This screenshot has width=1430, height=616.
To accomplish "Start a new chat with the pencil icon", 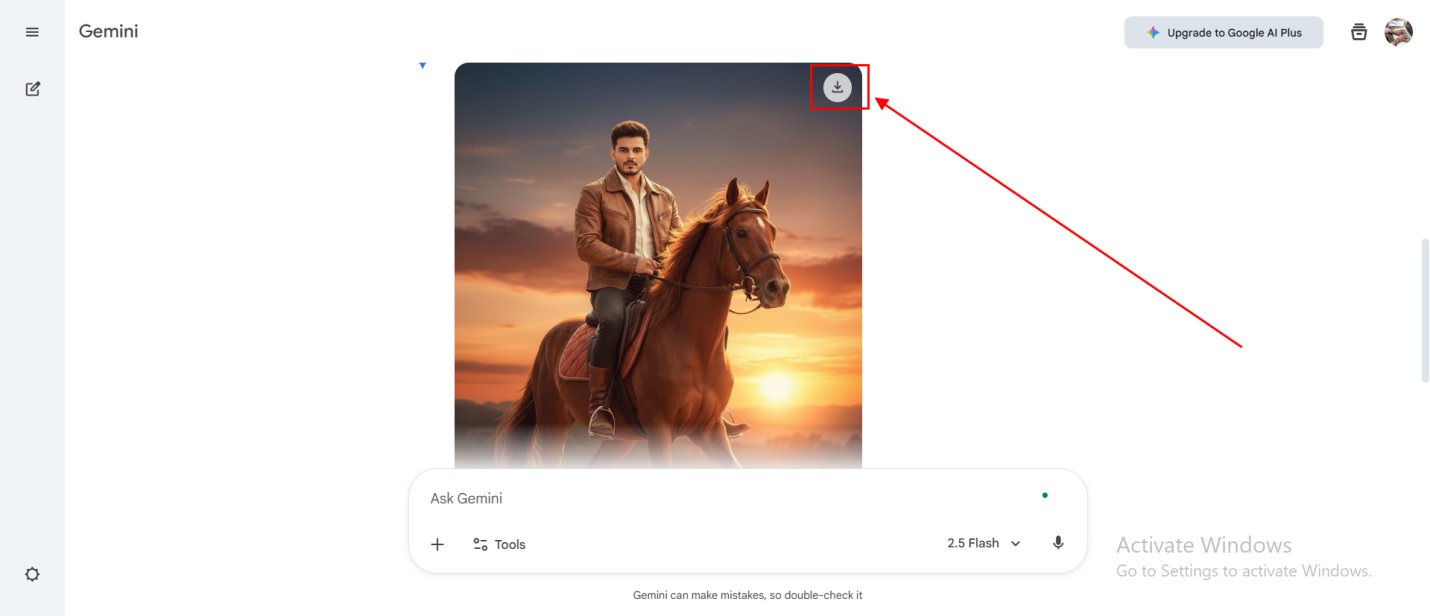I will [32, 88].
